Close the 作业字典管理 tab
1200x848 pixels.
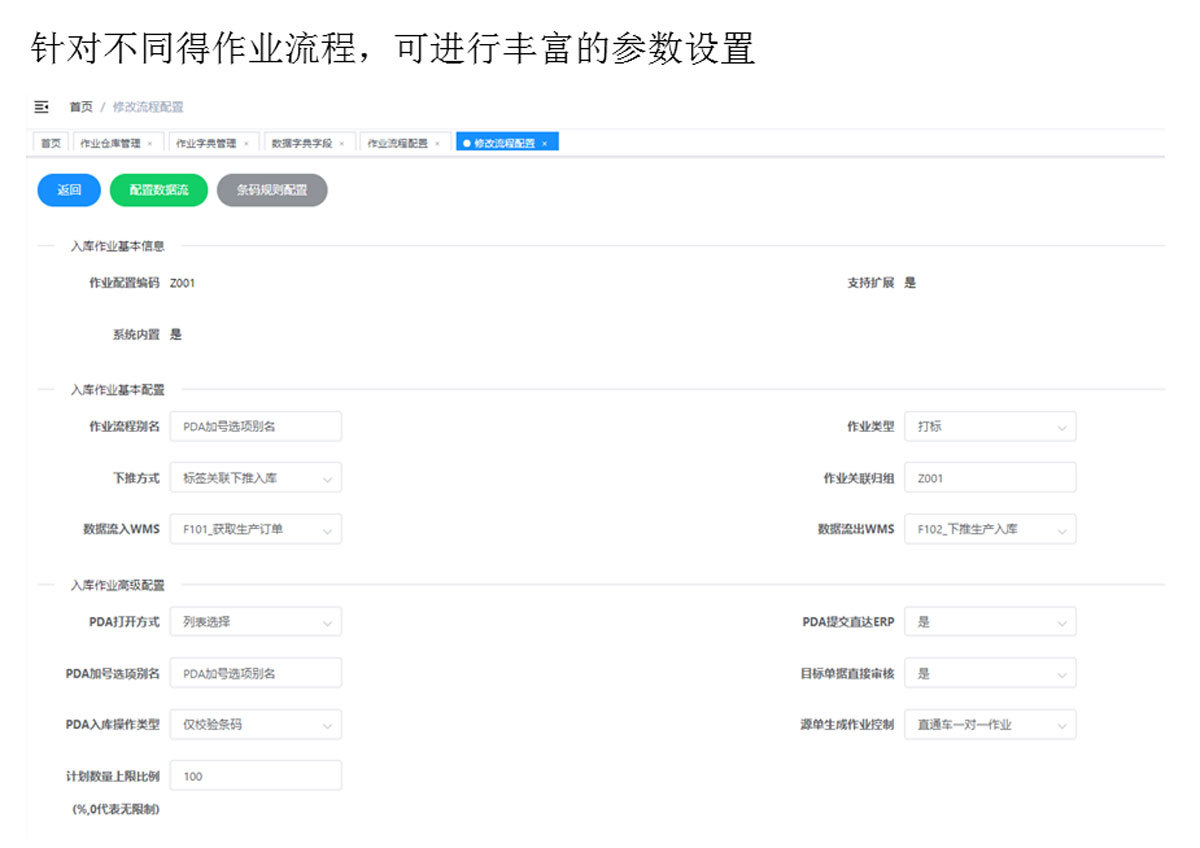[246, 144]
